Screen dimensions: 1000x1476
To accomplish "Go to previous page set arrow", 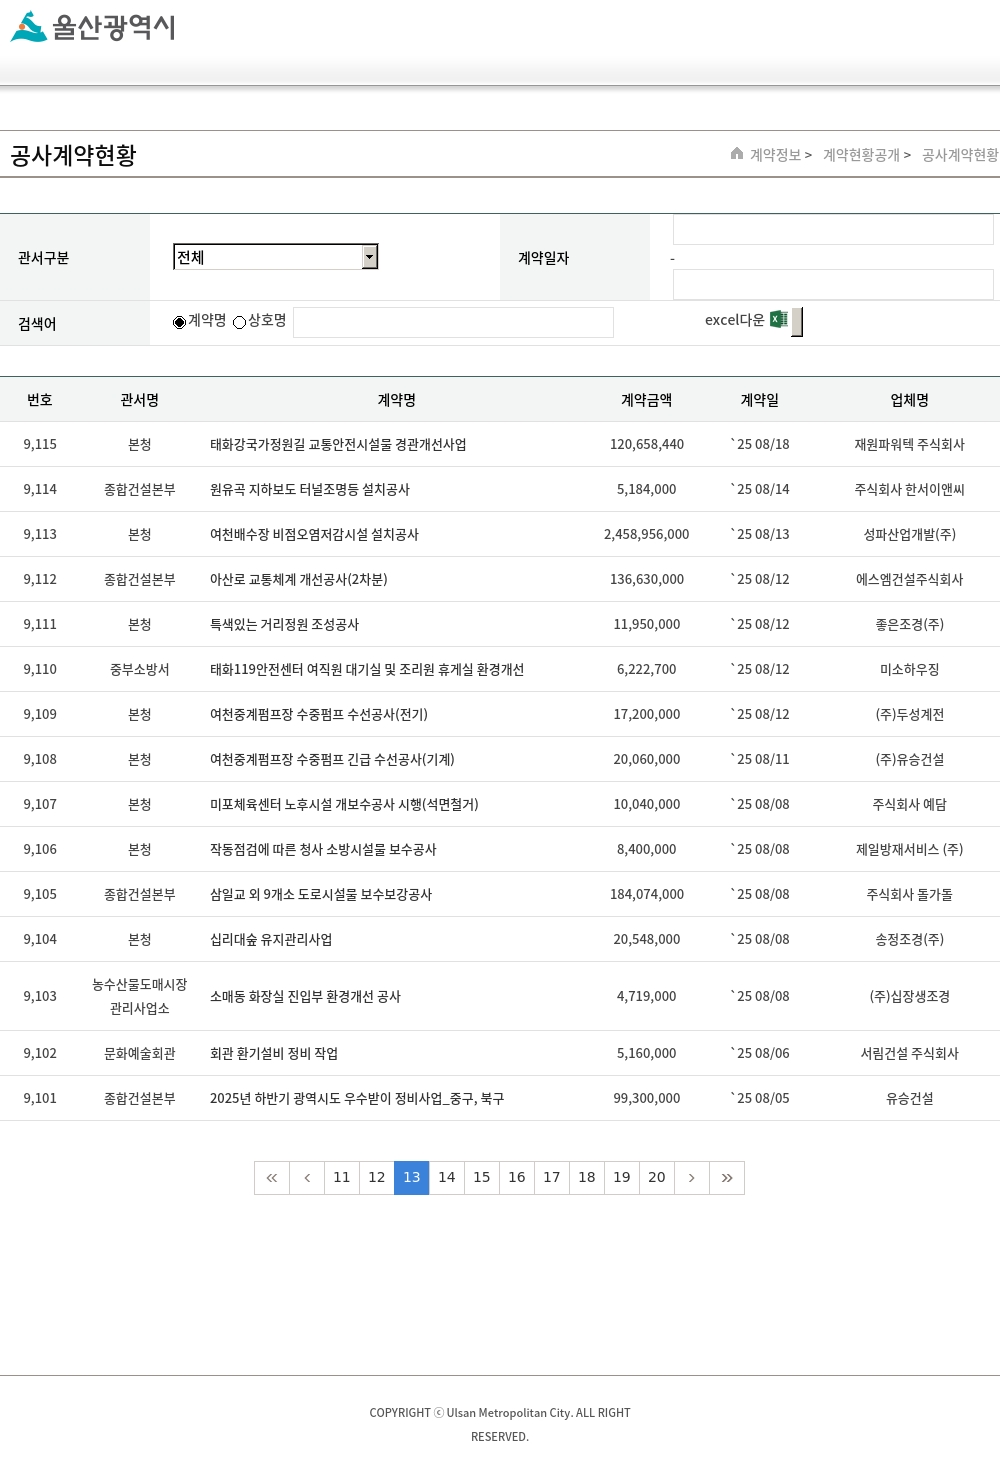I will click(x=307, y=1178).
